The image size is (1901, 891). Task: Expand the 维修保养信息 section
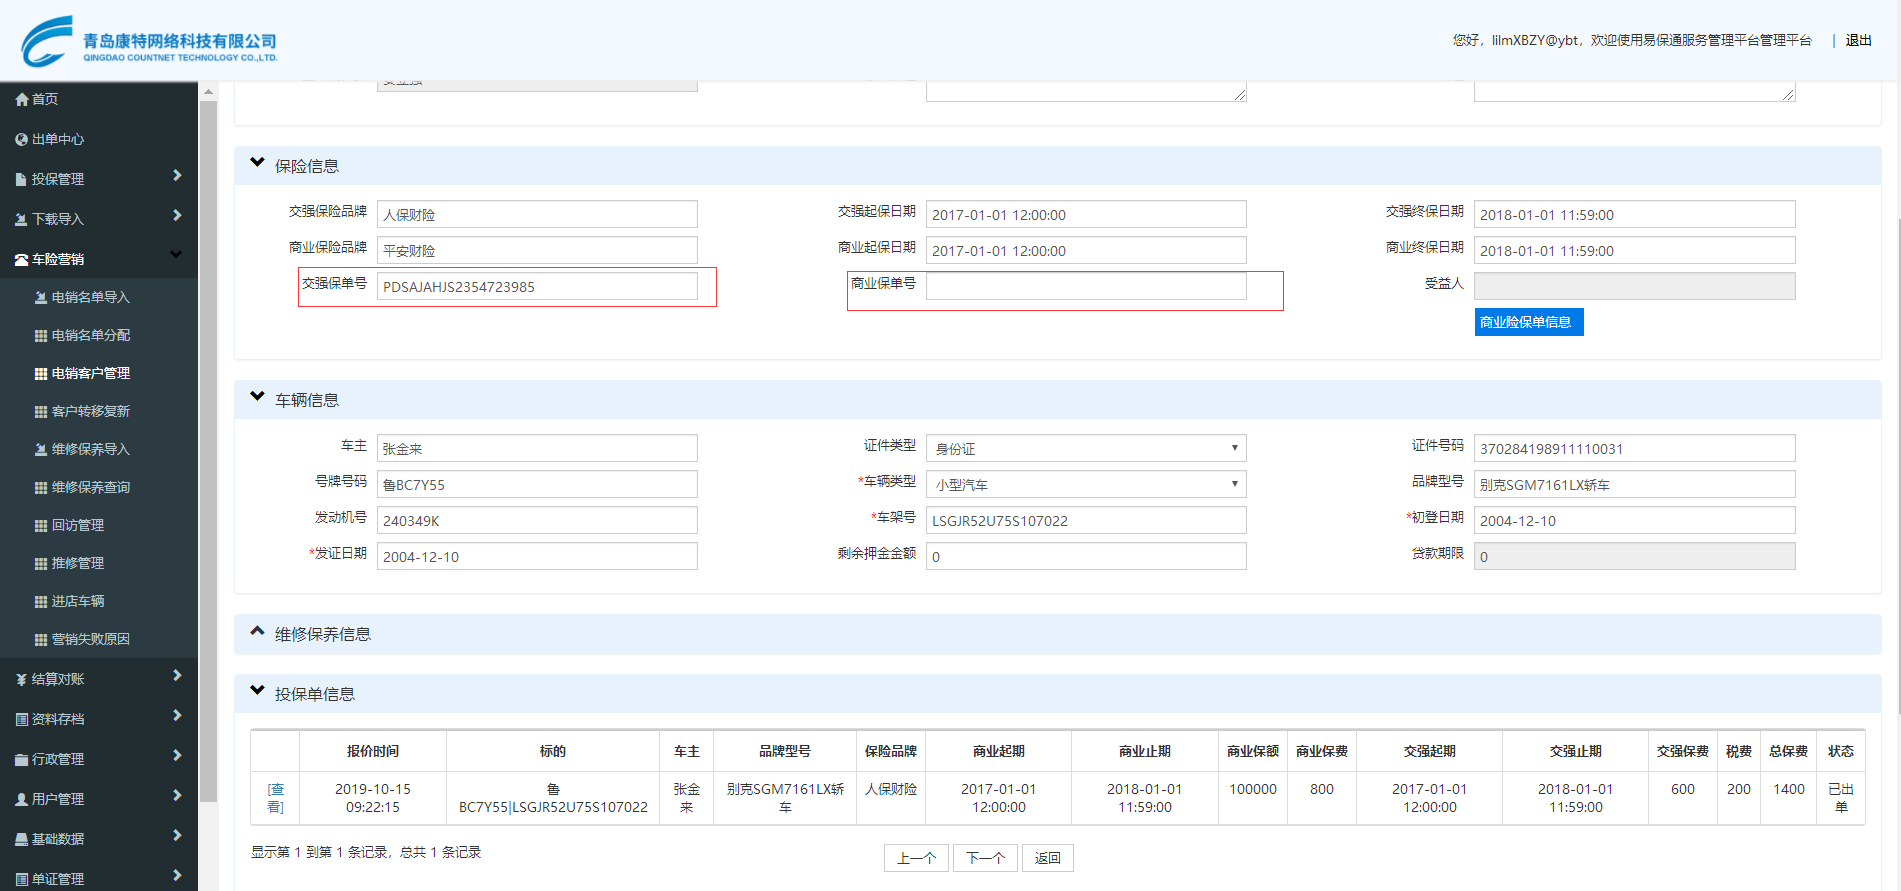258,631
